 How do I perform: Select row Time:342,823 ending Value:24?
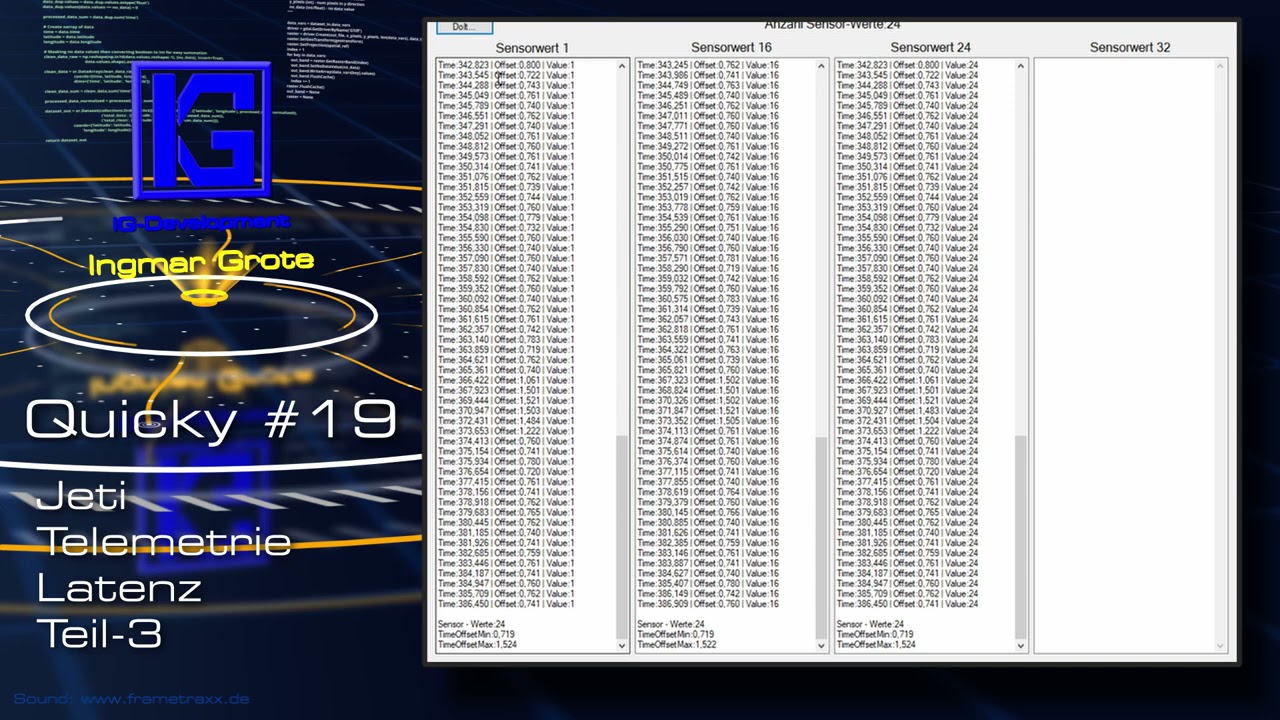pyautogui.click(x=908, y=65)
